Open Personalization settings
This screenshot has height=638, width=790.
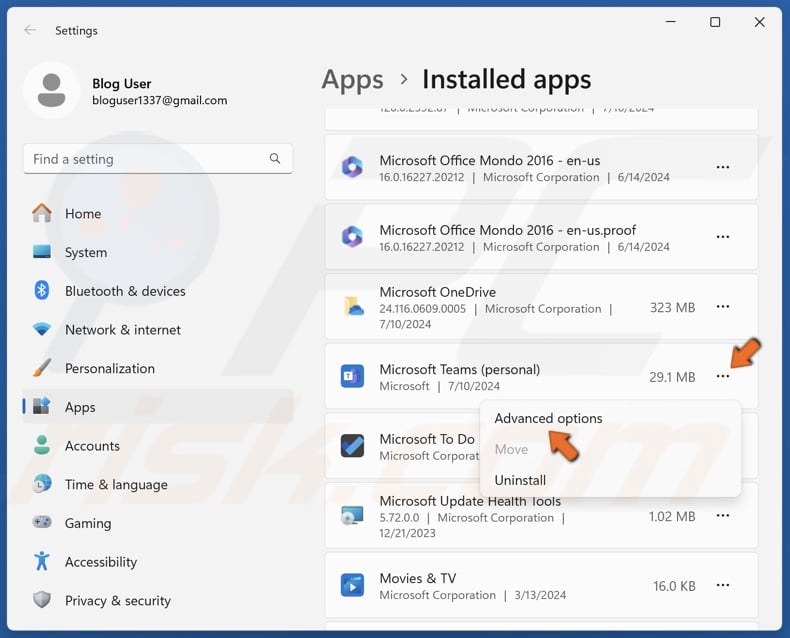tap(158, 368)
